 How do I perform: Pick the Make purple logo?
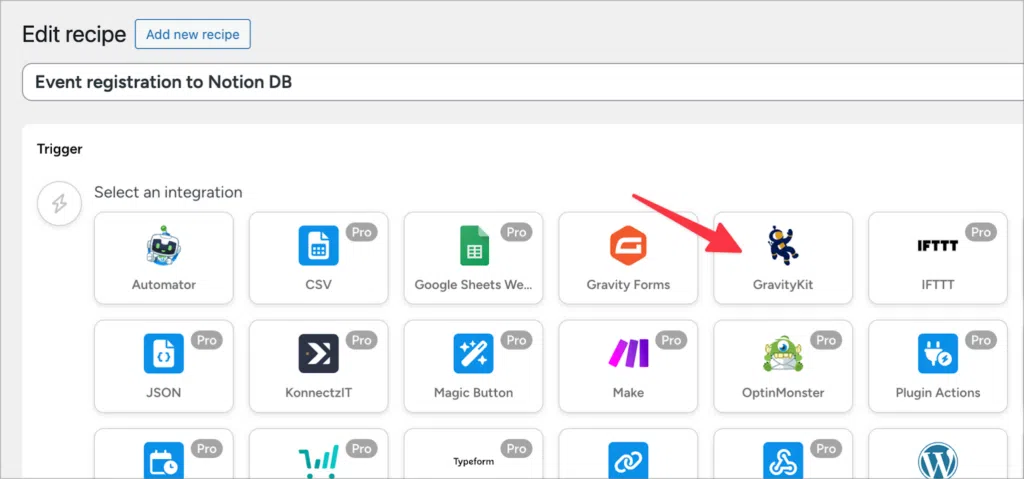point(628,354)
